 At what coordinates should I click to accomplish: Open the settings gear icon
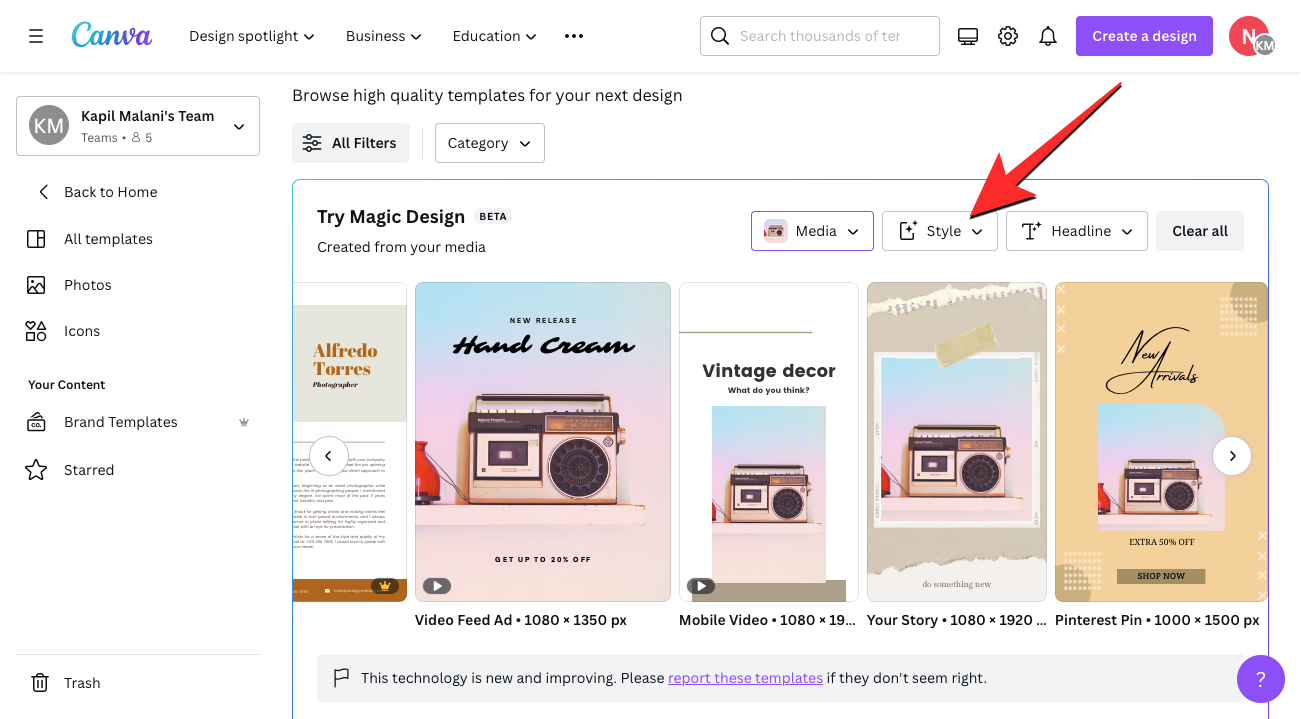pyautogui.click(x=1008, y=36)
